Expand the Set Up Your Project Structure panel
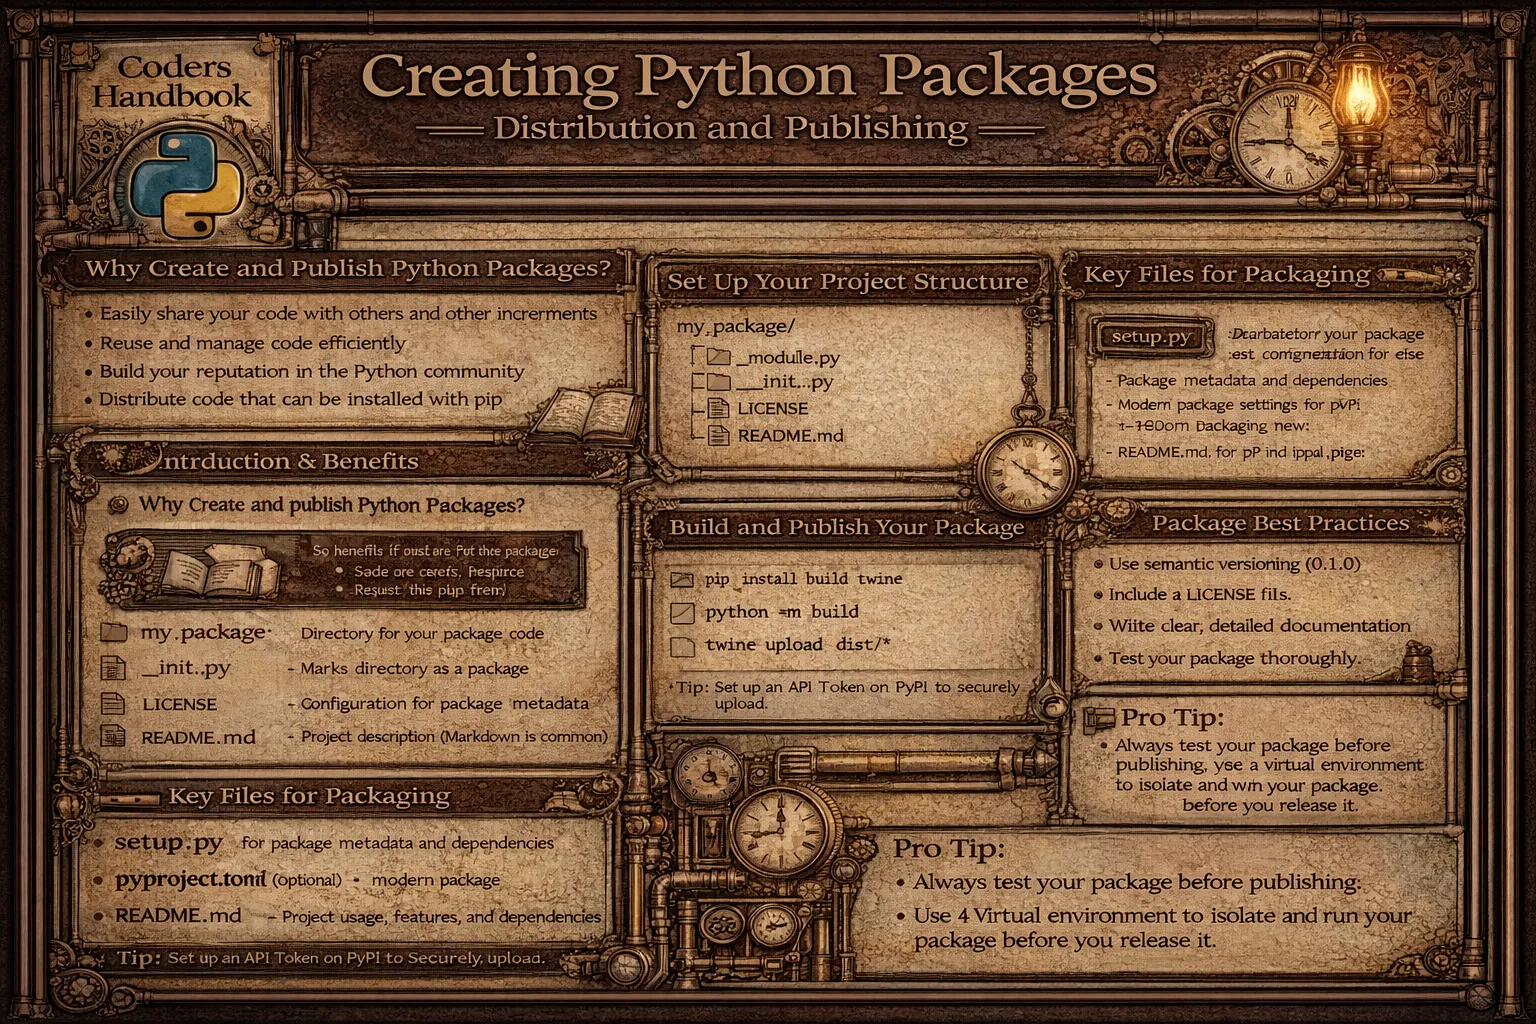 845,282
